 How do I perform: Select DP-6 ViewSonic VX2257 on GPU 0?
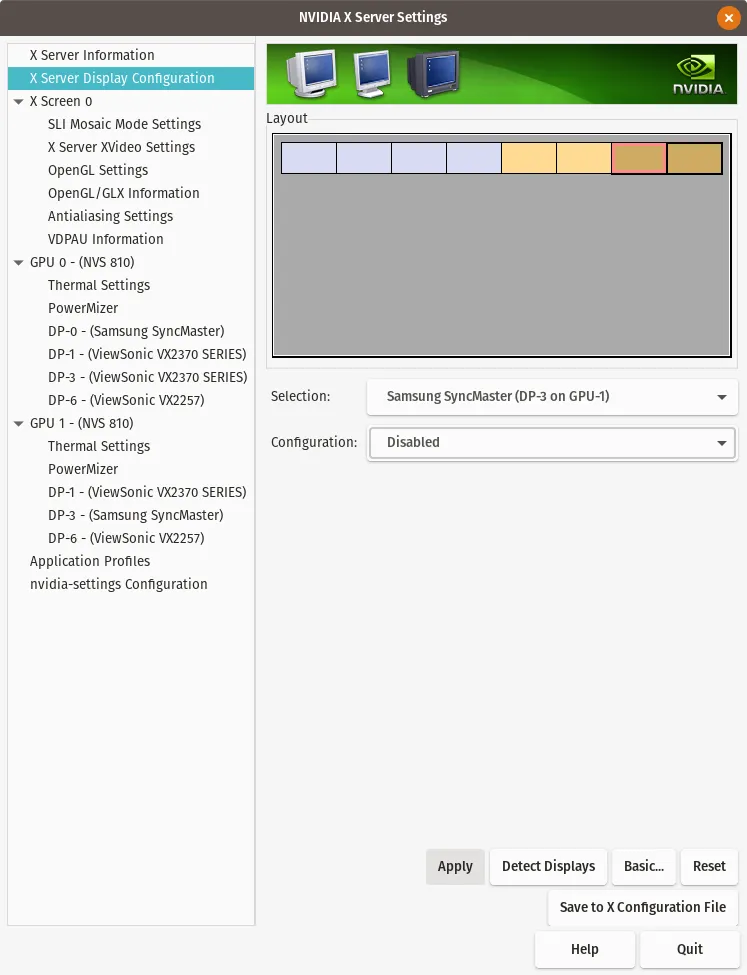126,400
